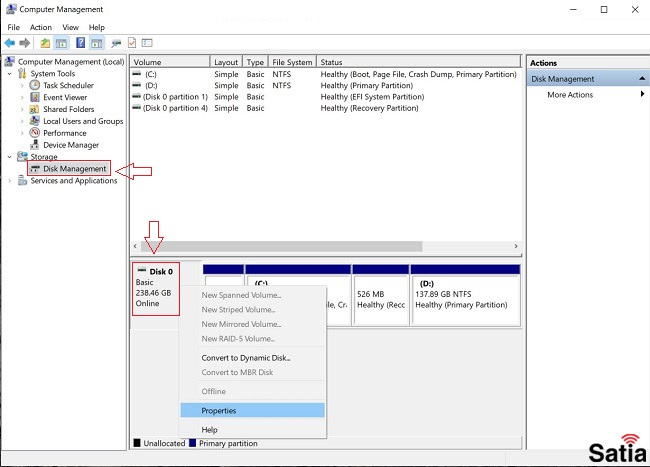Click Healthy (EFI System Partition) status cell
650x467 pixels.
point(372,97)
